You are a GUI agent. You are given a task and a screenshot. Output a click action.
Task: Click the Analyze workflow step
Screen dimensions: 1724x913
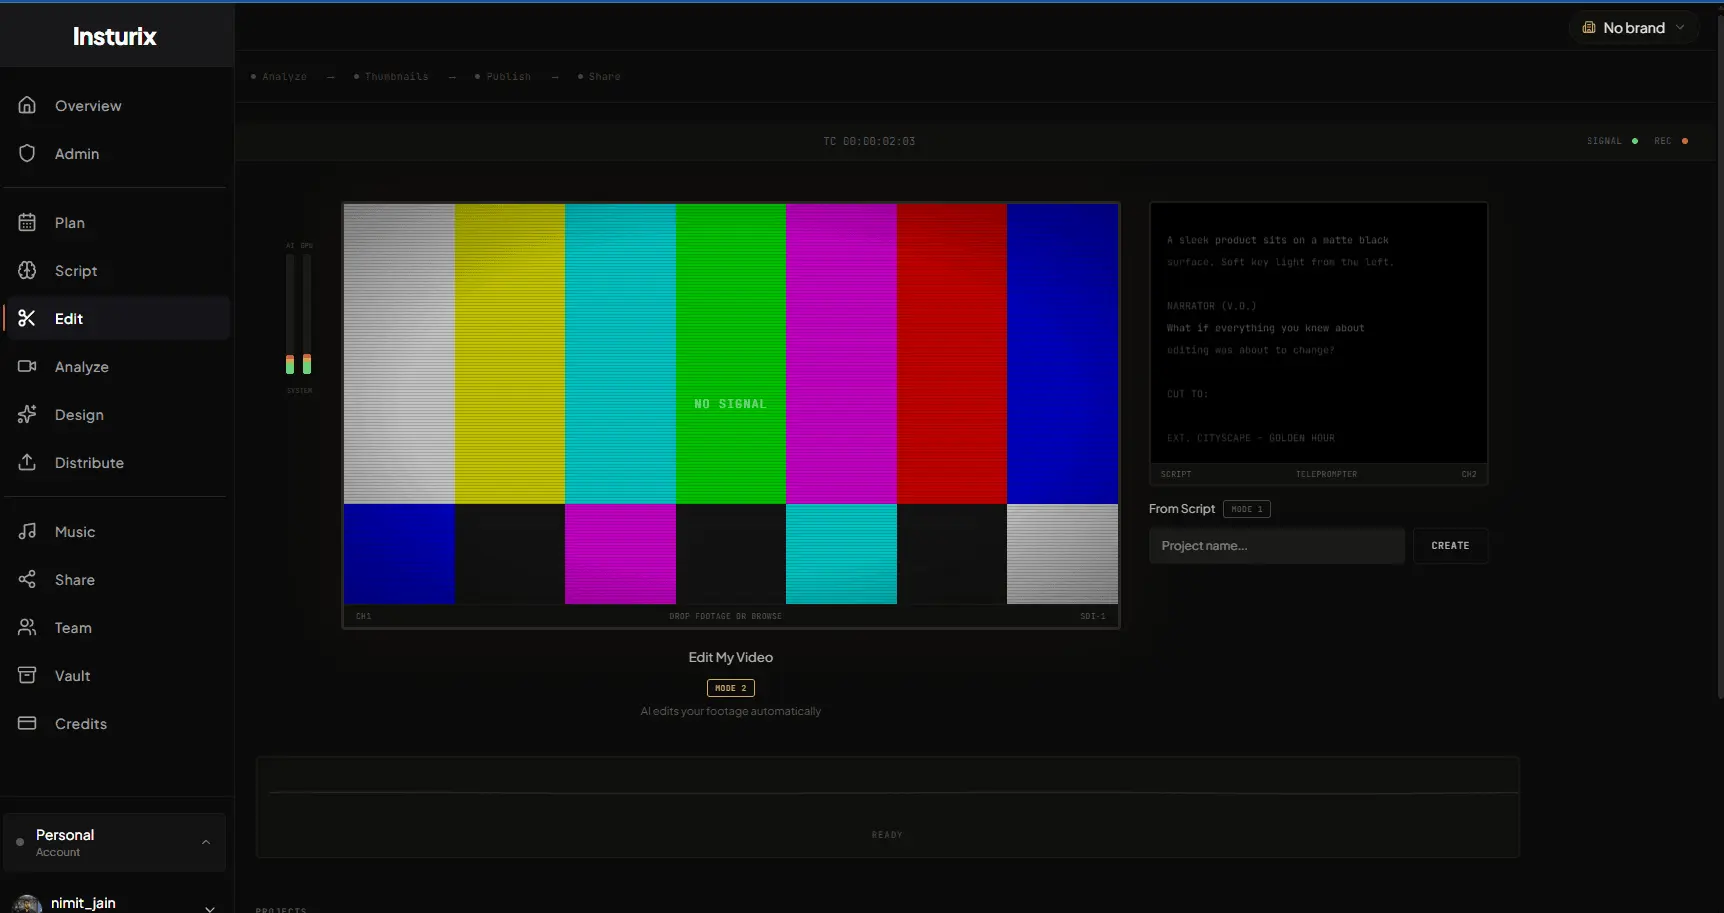pos(279,76)
